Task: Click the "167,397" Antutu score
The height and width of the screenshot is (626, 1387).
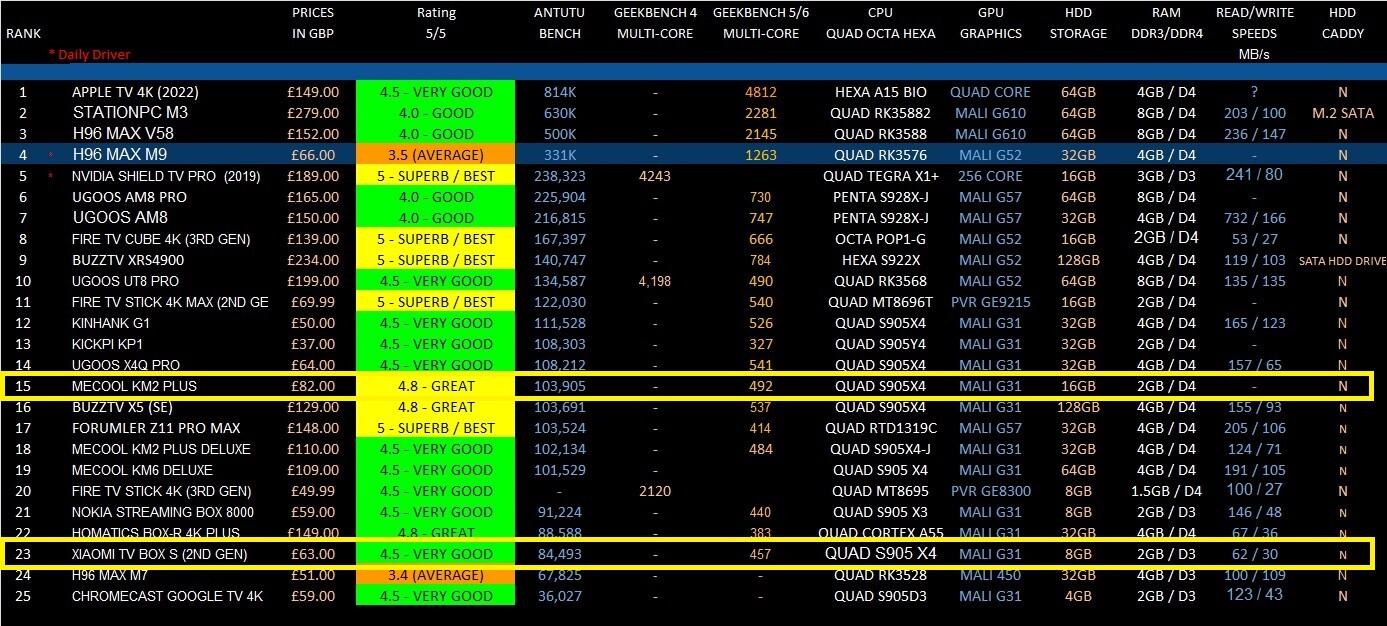Action: point(559,239)
